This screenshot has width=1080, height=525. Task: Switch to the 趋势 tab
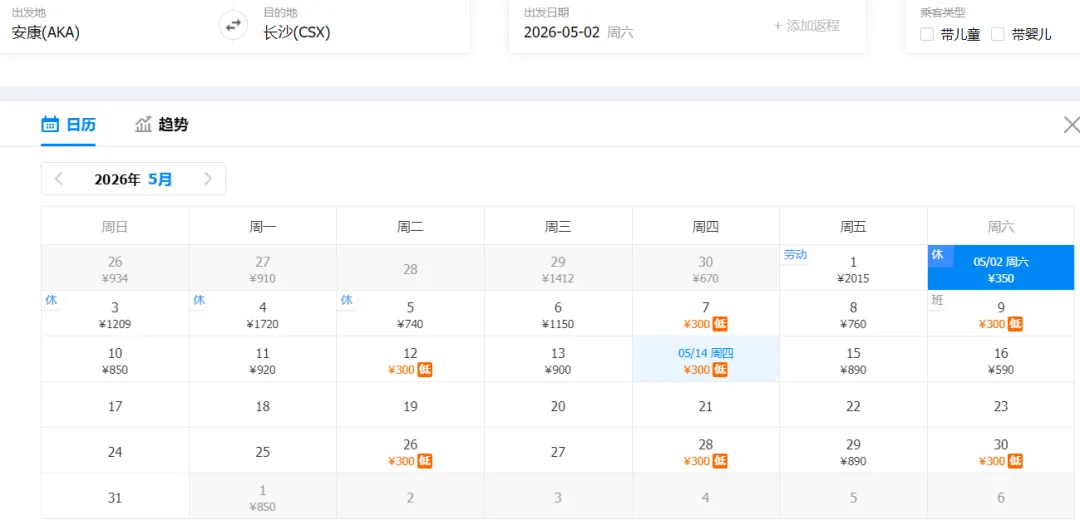(173, 125)
